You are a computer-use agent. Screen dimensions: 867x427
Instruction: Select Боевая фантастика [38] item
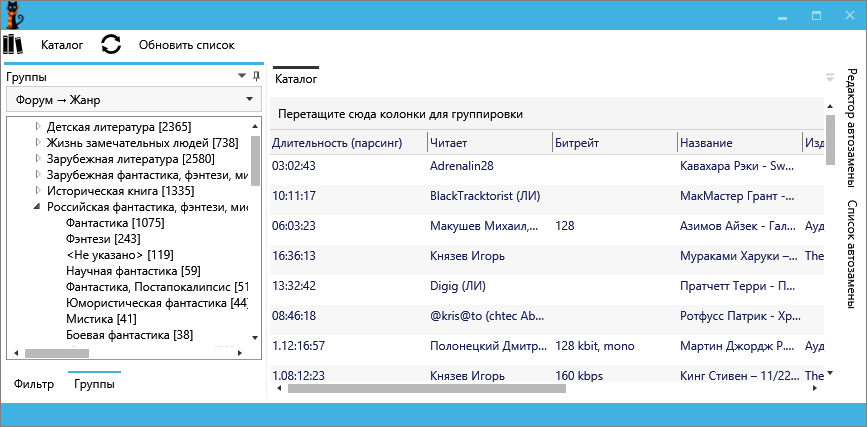(x=129, y=335)
